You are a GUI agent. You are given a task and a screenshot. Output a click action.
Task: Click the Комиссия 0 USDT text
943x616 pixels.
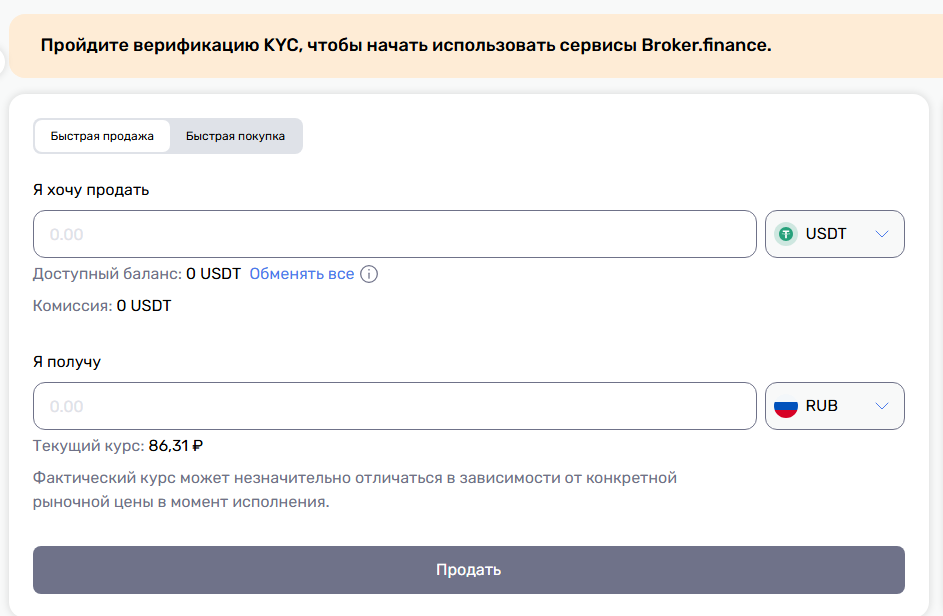pyautogui.click(x=102, y=306)
